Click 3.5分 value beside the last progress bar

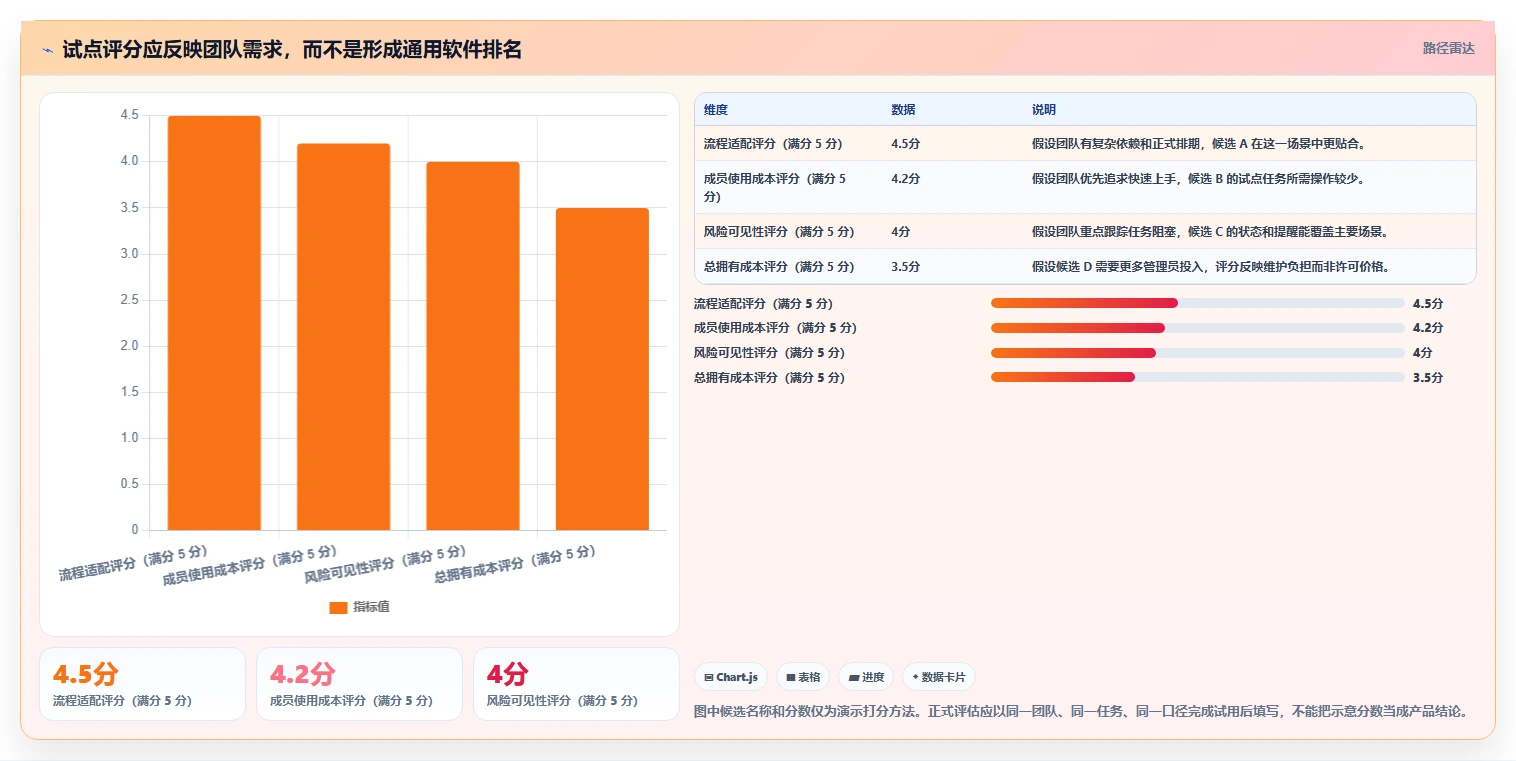(1428, 378)
